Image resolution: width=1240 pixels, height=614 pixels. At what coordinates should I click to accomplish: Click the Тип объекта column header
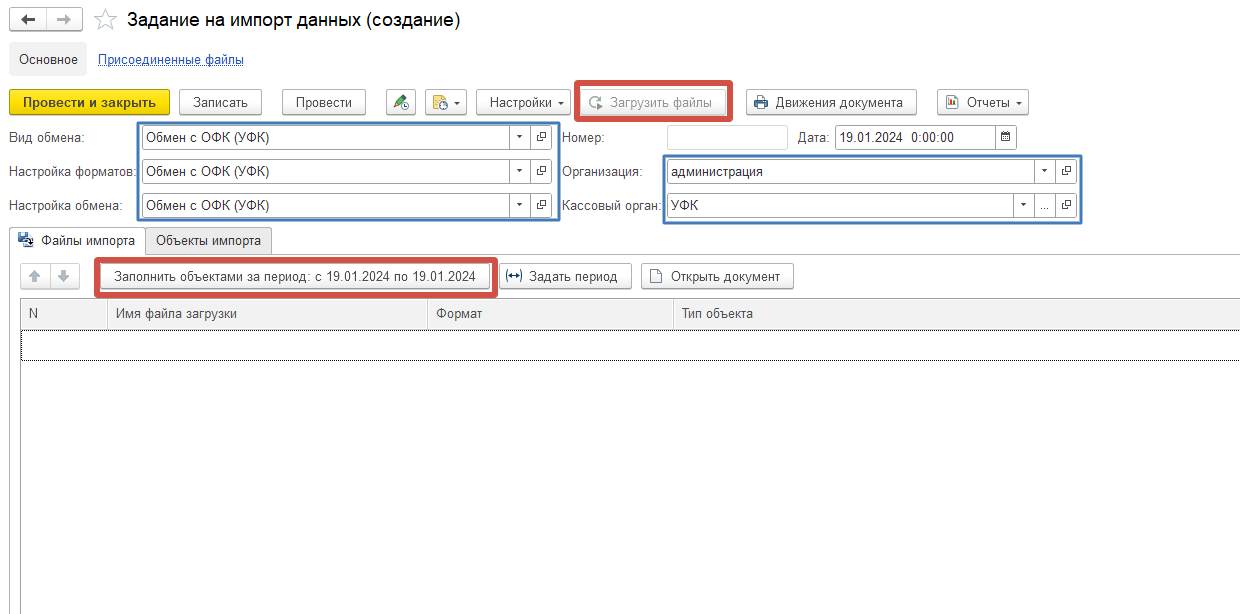click(956, 314)
